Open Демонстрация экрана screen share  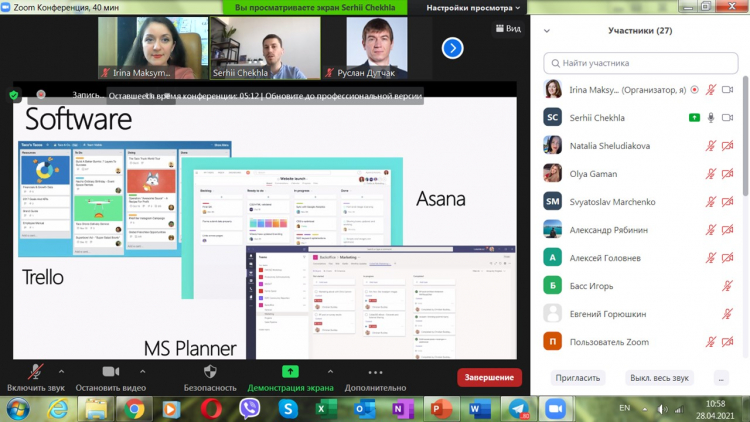(290, 370)
